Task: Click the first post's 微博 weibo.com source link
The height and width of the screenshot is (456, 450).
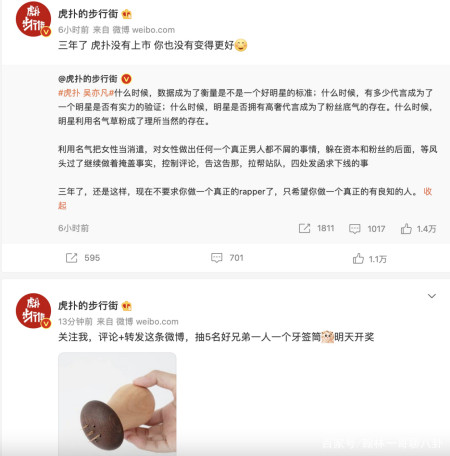Action: pyautogui.click(x=144, y=30)
